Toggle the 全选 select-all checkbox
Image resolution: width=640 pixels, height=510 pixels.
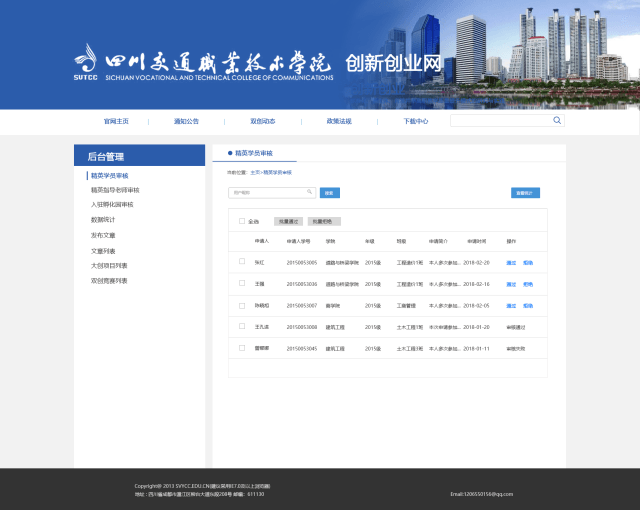241,221
